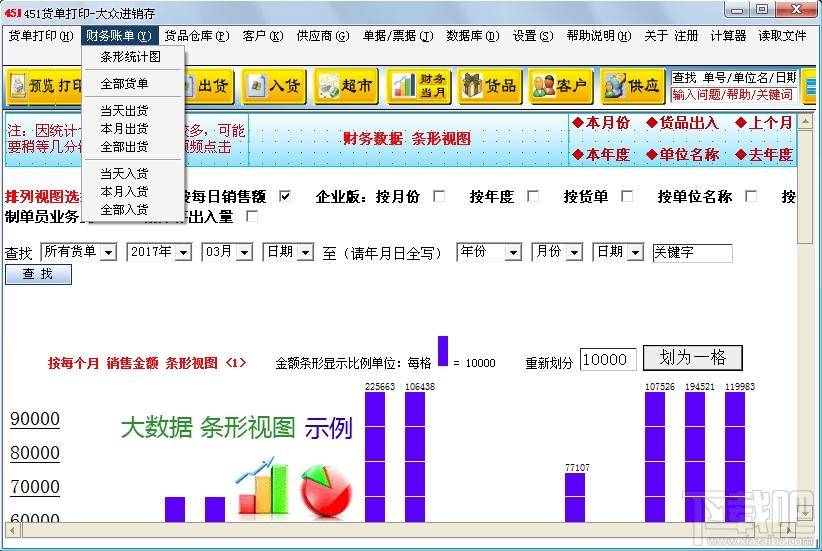Open the 客户 menu in menu bar
Image resolution: width=822 pixels, height=551 pixels.
point(263,36)
